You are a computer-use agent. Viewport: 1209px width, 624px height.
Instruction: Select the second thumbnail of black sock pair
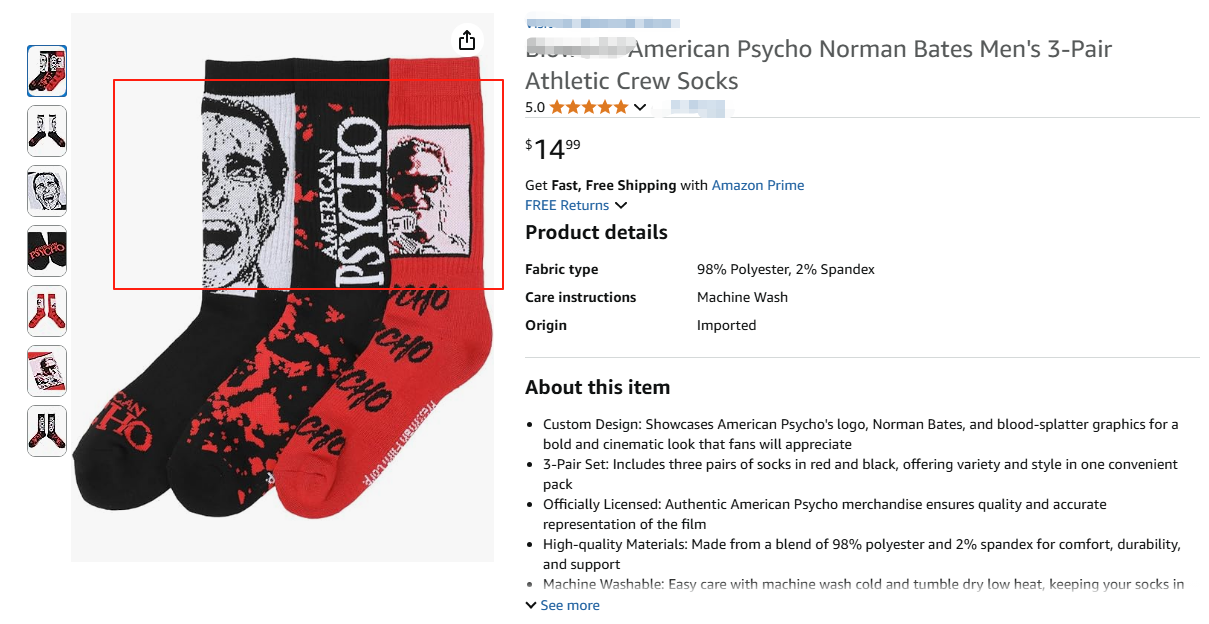(x=47, y=131)
